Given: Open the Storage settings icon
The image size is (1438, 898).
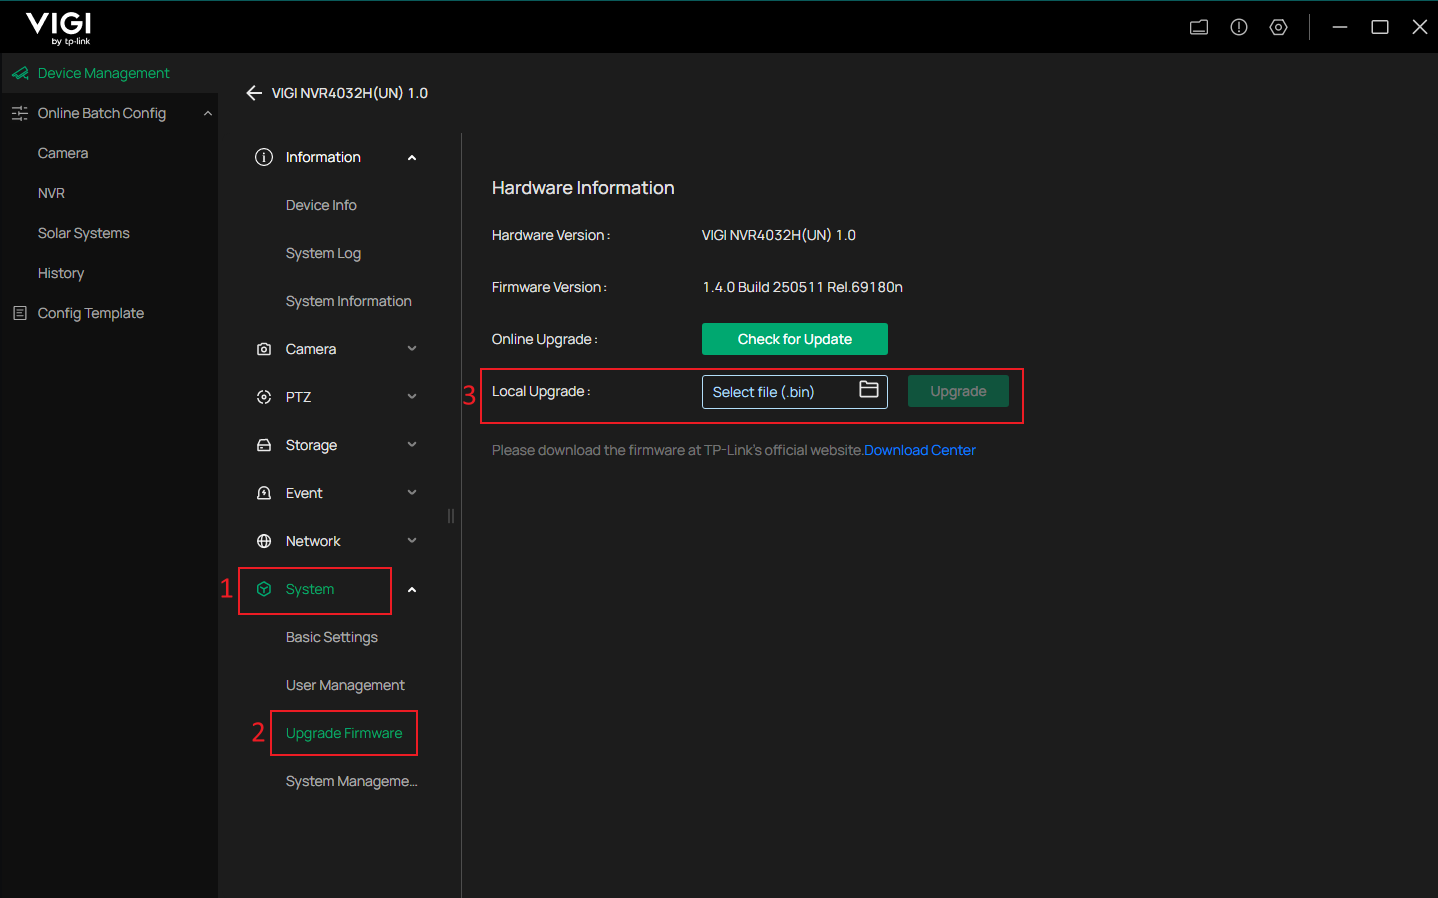Looking at the screenshot, I should (263, 444).
